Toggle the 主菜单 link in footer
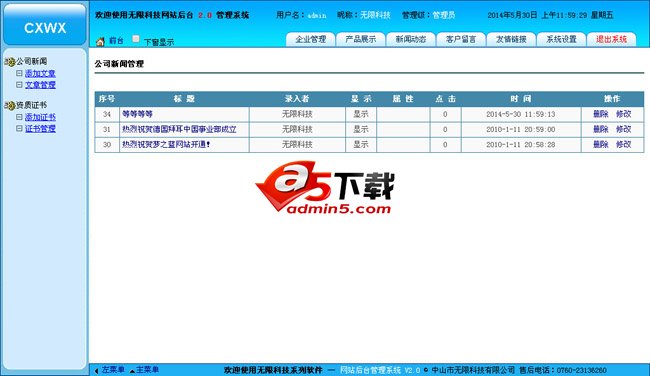The width and height of the screenshot is (650, 376). (x=147, y=369)
